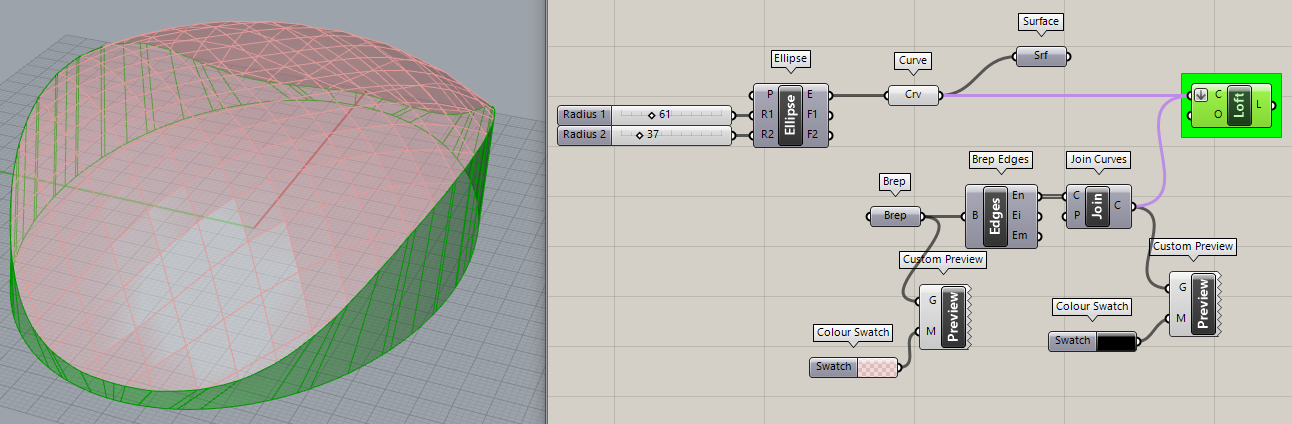Screen dimensions: 1292x424
Task: Click the Ellipse F1 output
Action: click(x=813, y=115)
